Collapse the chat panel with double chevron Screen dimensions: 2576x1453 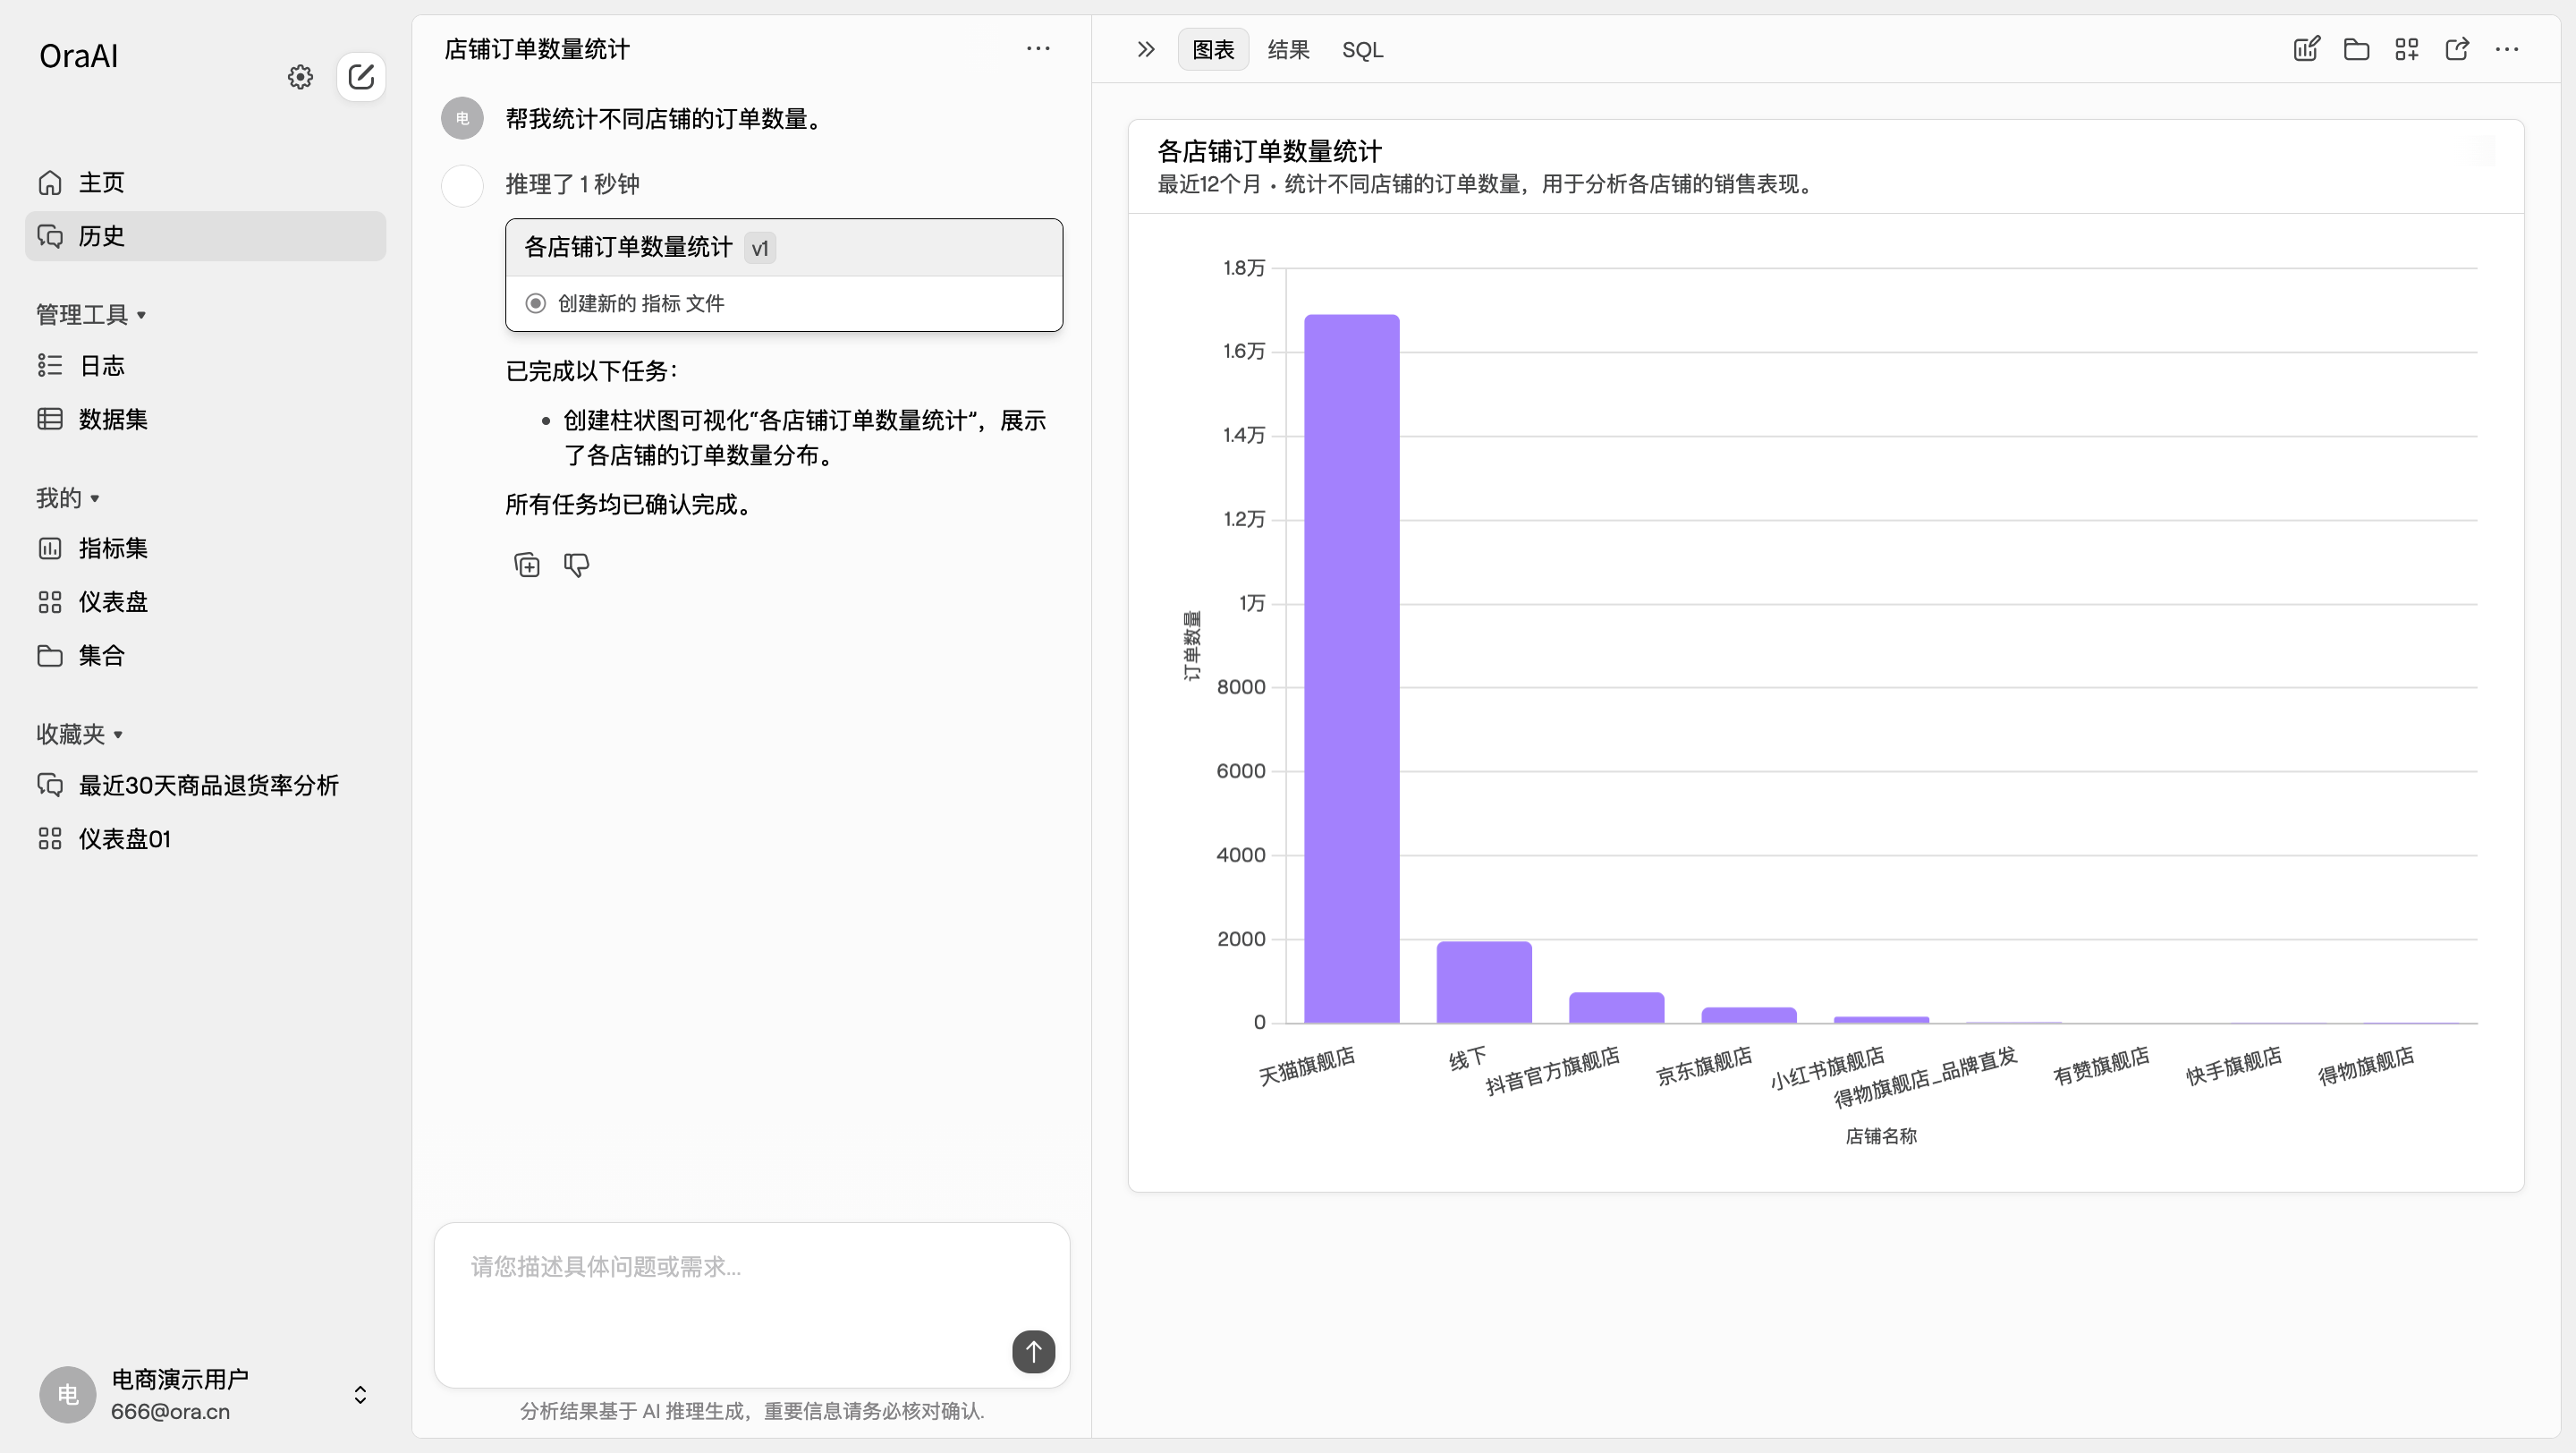pos(1145,49)
